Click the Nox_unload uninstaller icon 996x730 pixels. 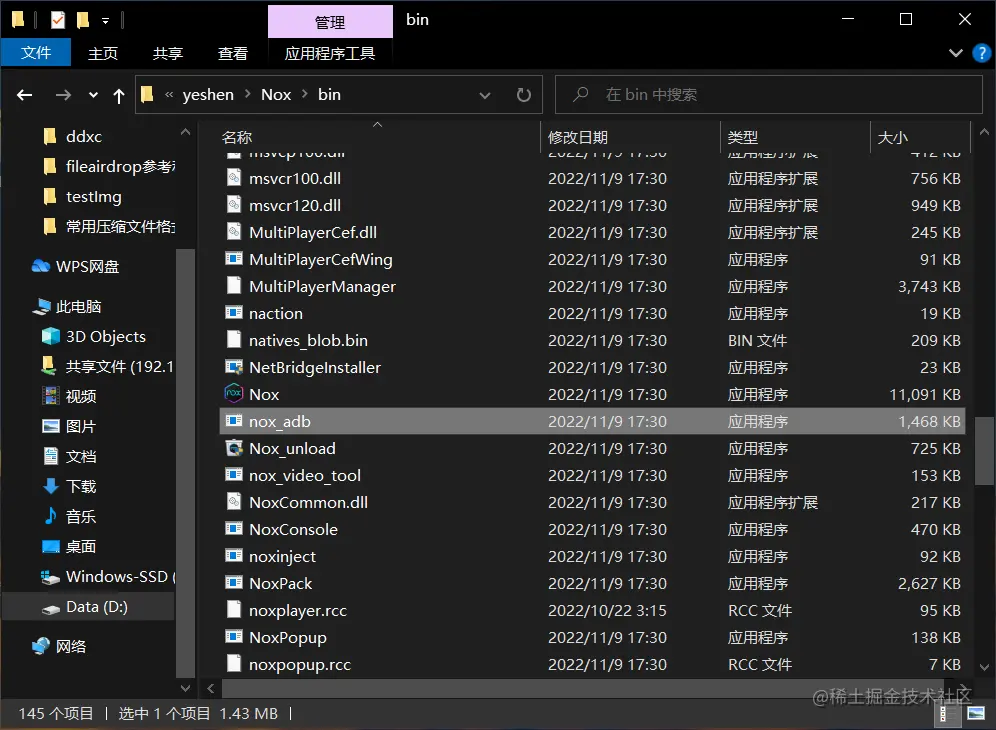(x=234, y=448)
